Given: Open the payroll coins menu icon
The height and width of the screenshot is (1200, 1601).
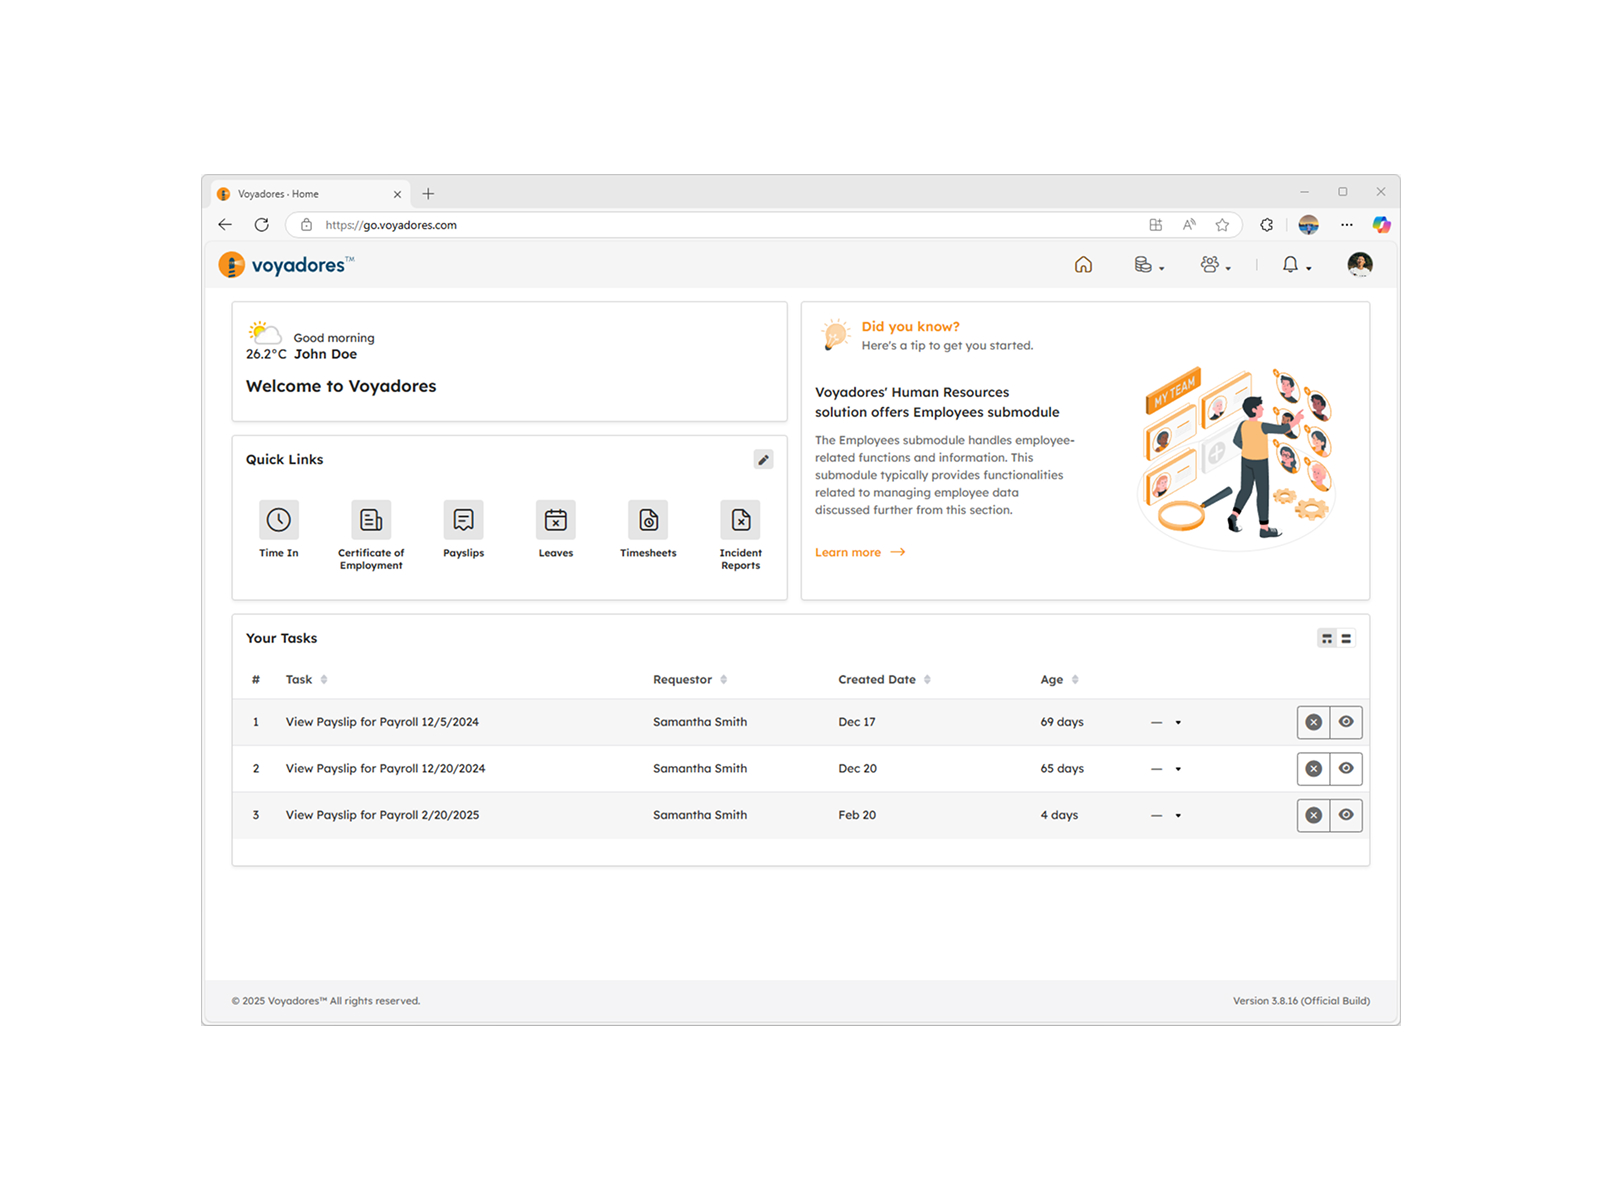Looking at the screenshot, I should pyautogui.click(x=1149, y=265).
